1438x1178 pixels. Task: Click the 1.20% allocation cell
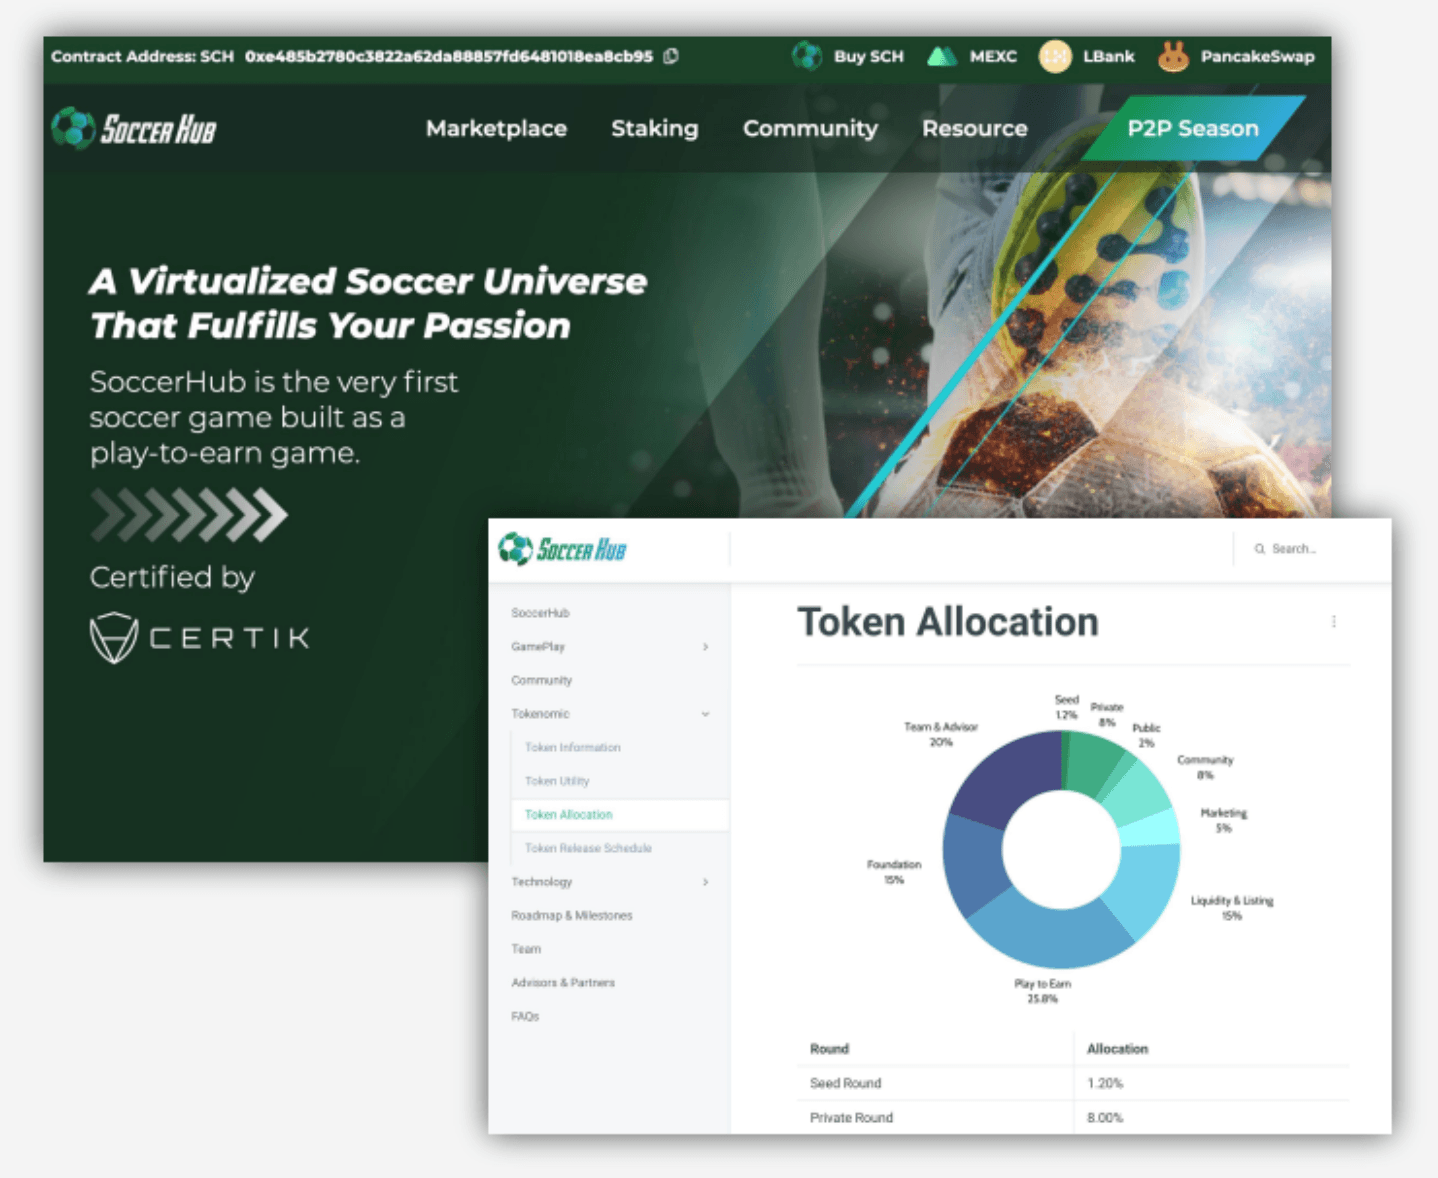[1105, 1083]
